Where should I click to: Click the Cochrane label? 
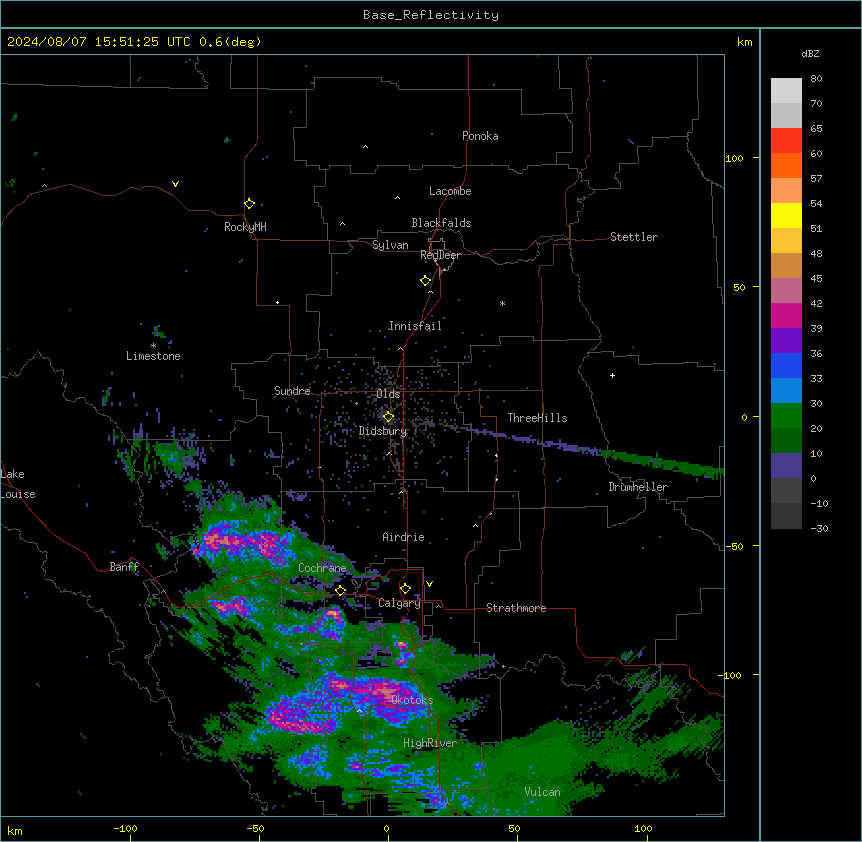coord(323,568)
